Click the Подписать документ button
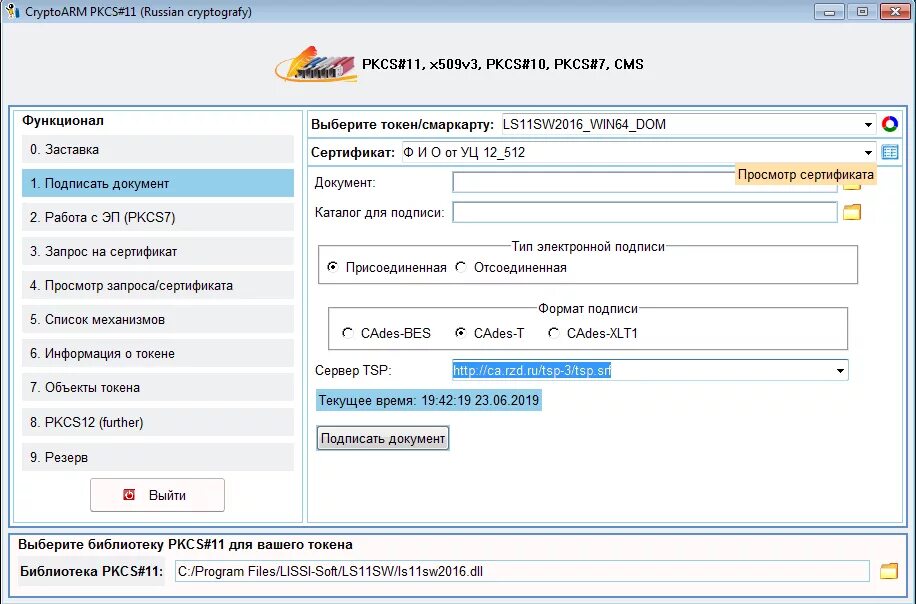Viewport: 916px width, 604px height. (383, 438)
